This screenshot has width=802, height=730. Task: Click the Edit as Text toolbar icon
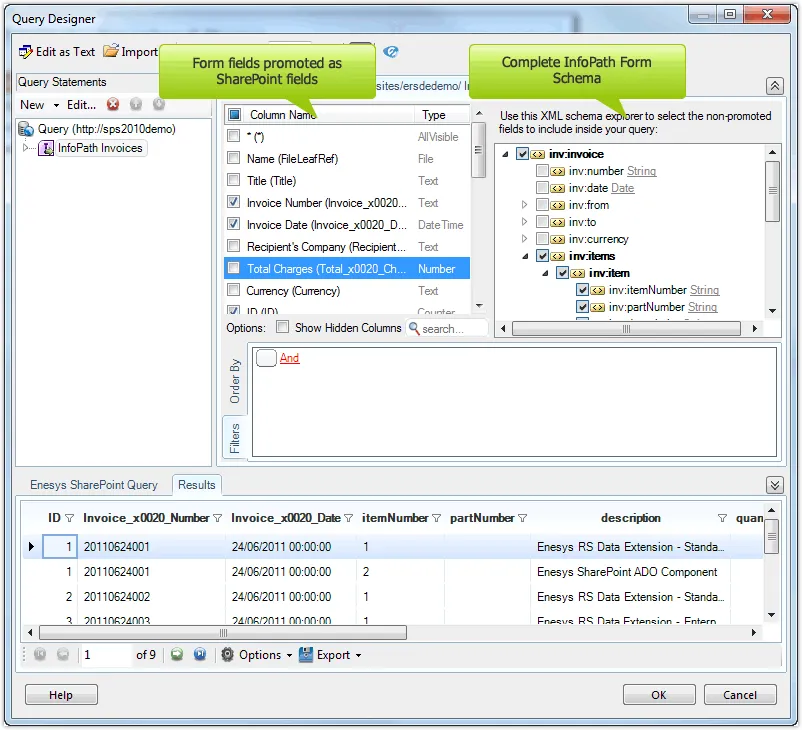pos(26,52)
